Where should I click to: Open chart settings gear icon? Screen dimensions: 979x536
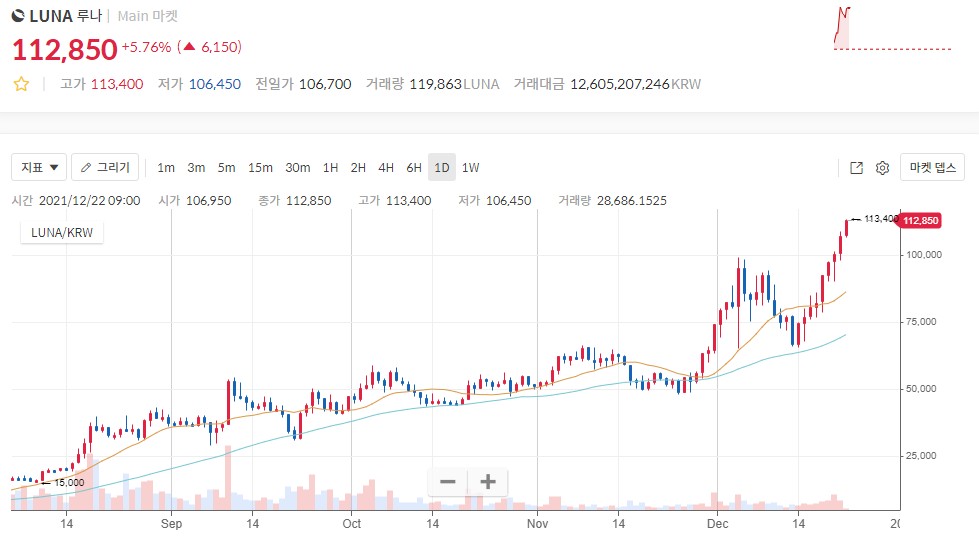point(883,168)
